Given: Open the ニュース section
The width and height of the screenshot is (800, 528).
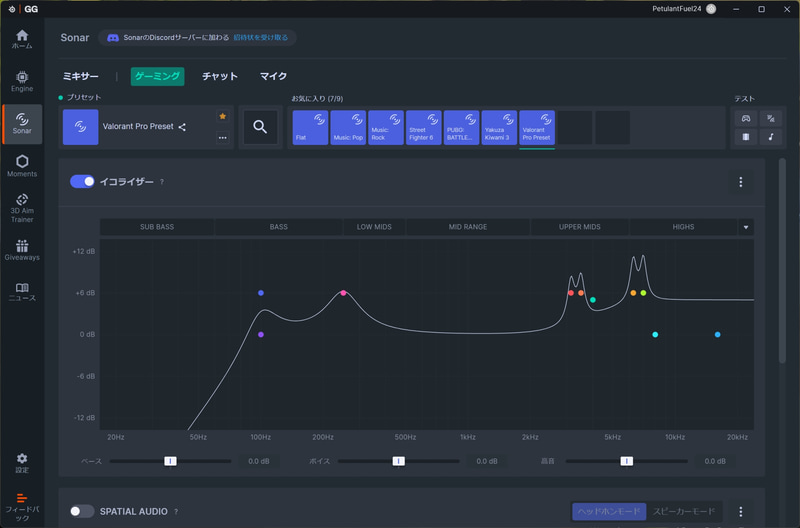Looking at the screenshot, I should tap(22, 292).
